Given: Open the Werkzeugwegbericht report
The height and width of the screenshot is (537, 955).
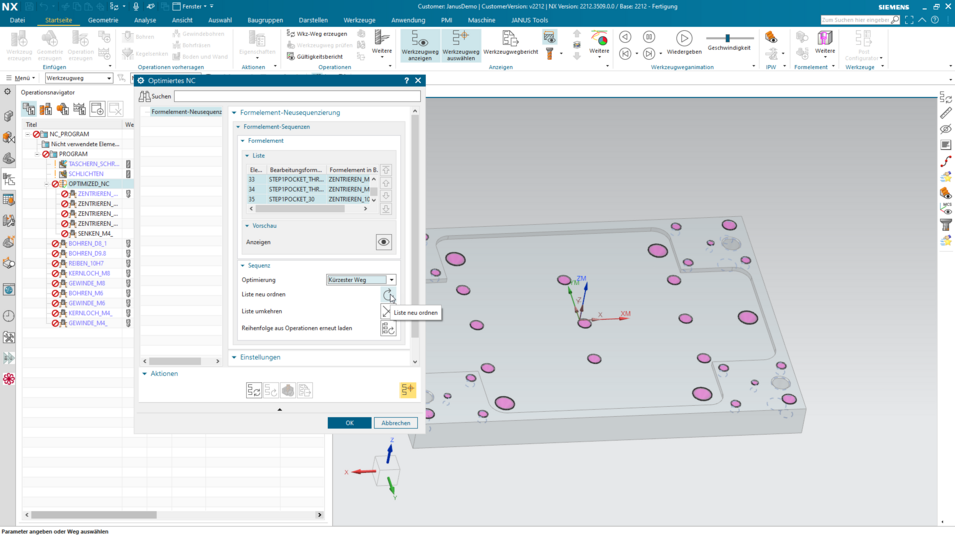Looking at the screenshot, I should [510, 44].
